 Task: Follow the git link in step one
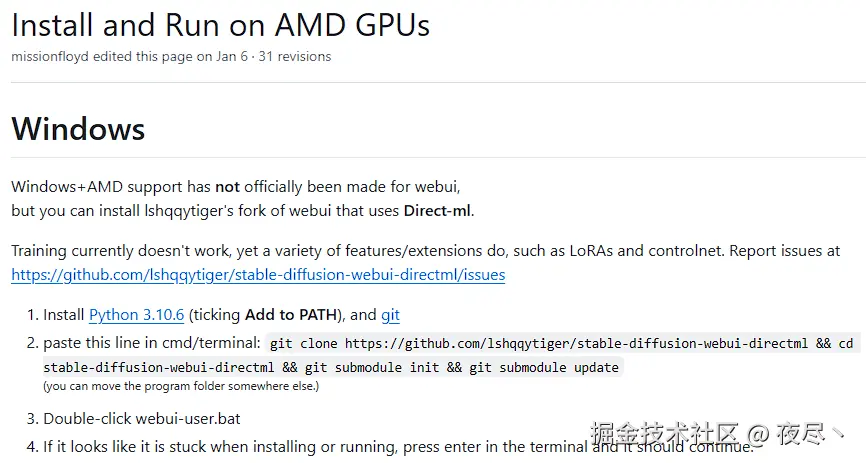(x=390, y=315)
